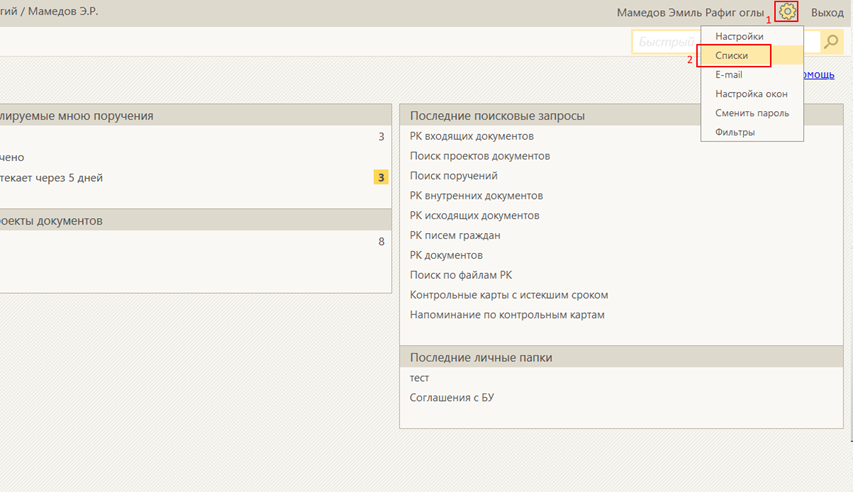The image size is (853, 492).
Task: Open Контрольные карты с истекшим сроком
Action: [509, 294]
